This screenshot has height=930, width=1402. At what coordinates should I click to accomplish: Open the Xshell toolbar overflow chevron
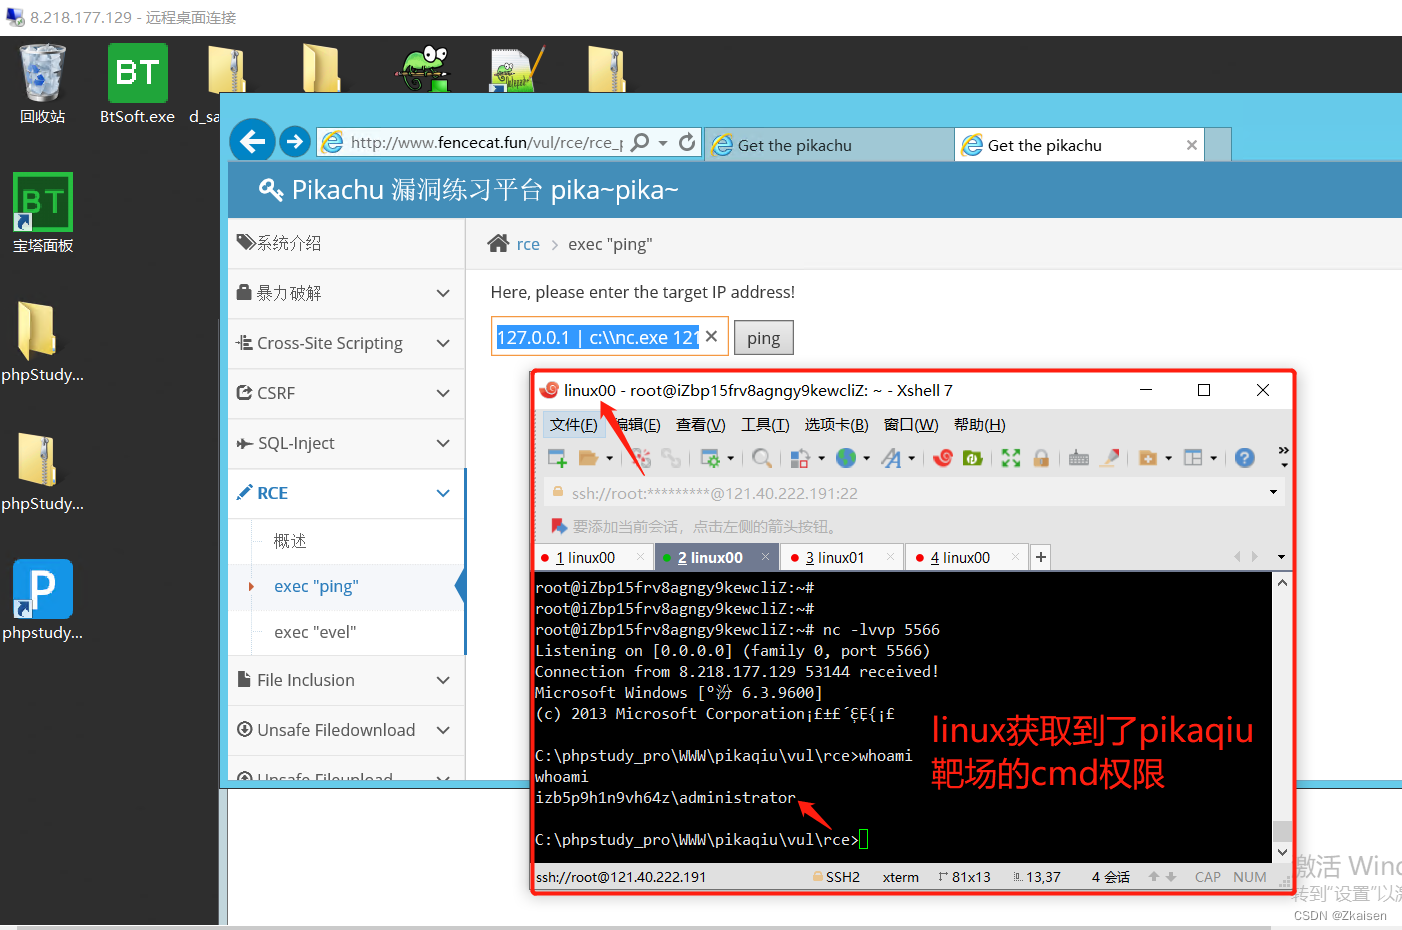point(1283,457)
